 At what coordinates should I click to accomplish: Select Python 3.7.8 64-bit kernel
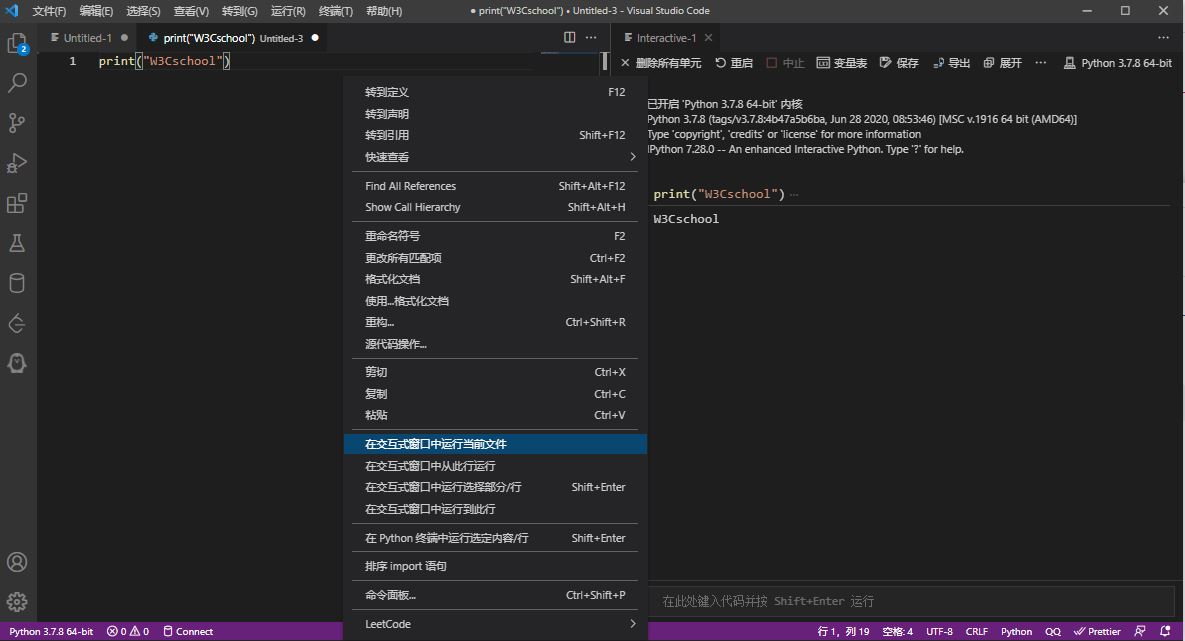tap(1118, 63)
